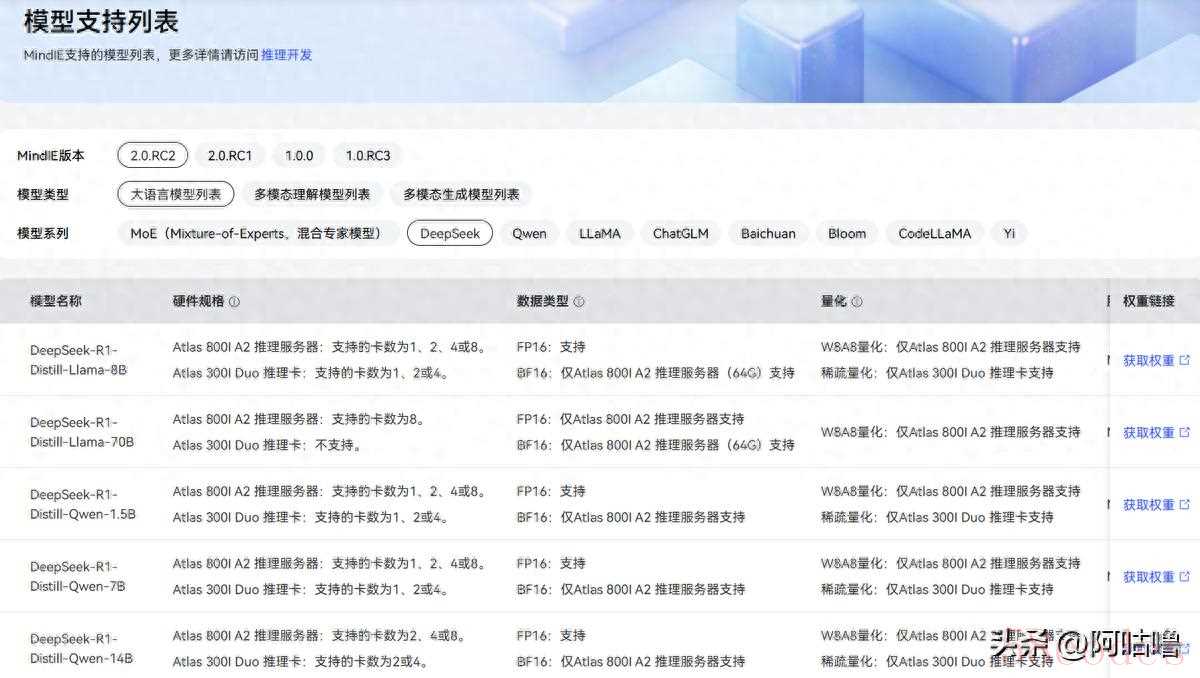Screen dimensions: 1200x678
Task: Click the 量化 column header text
Action: point(834,301)
